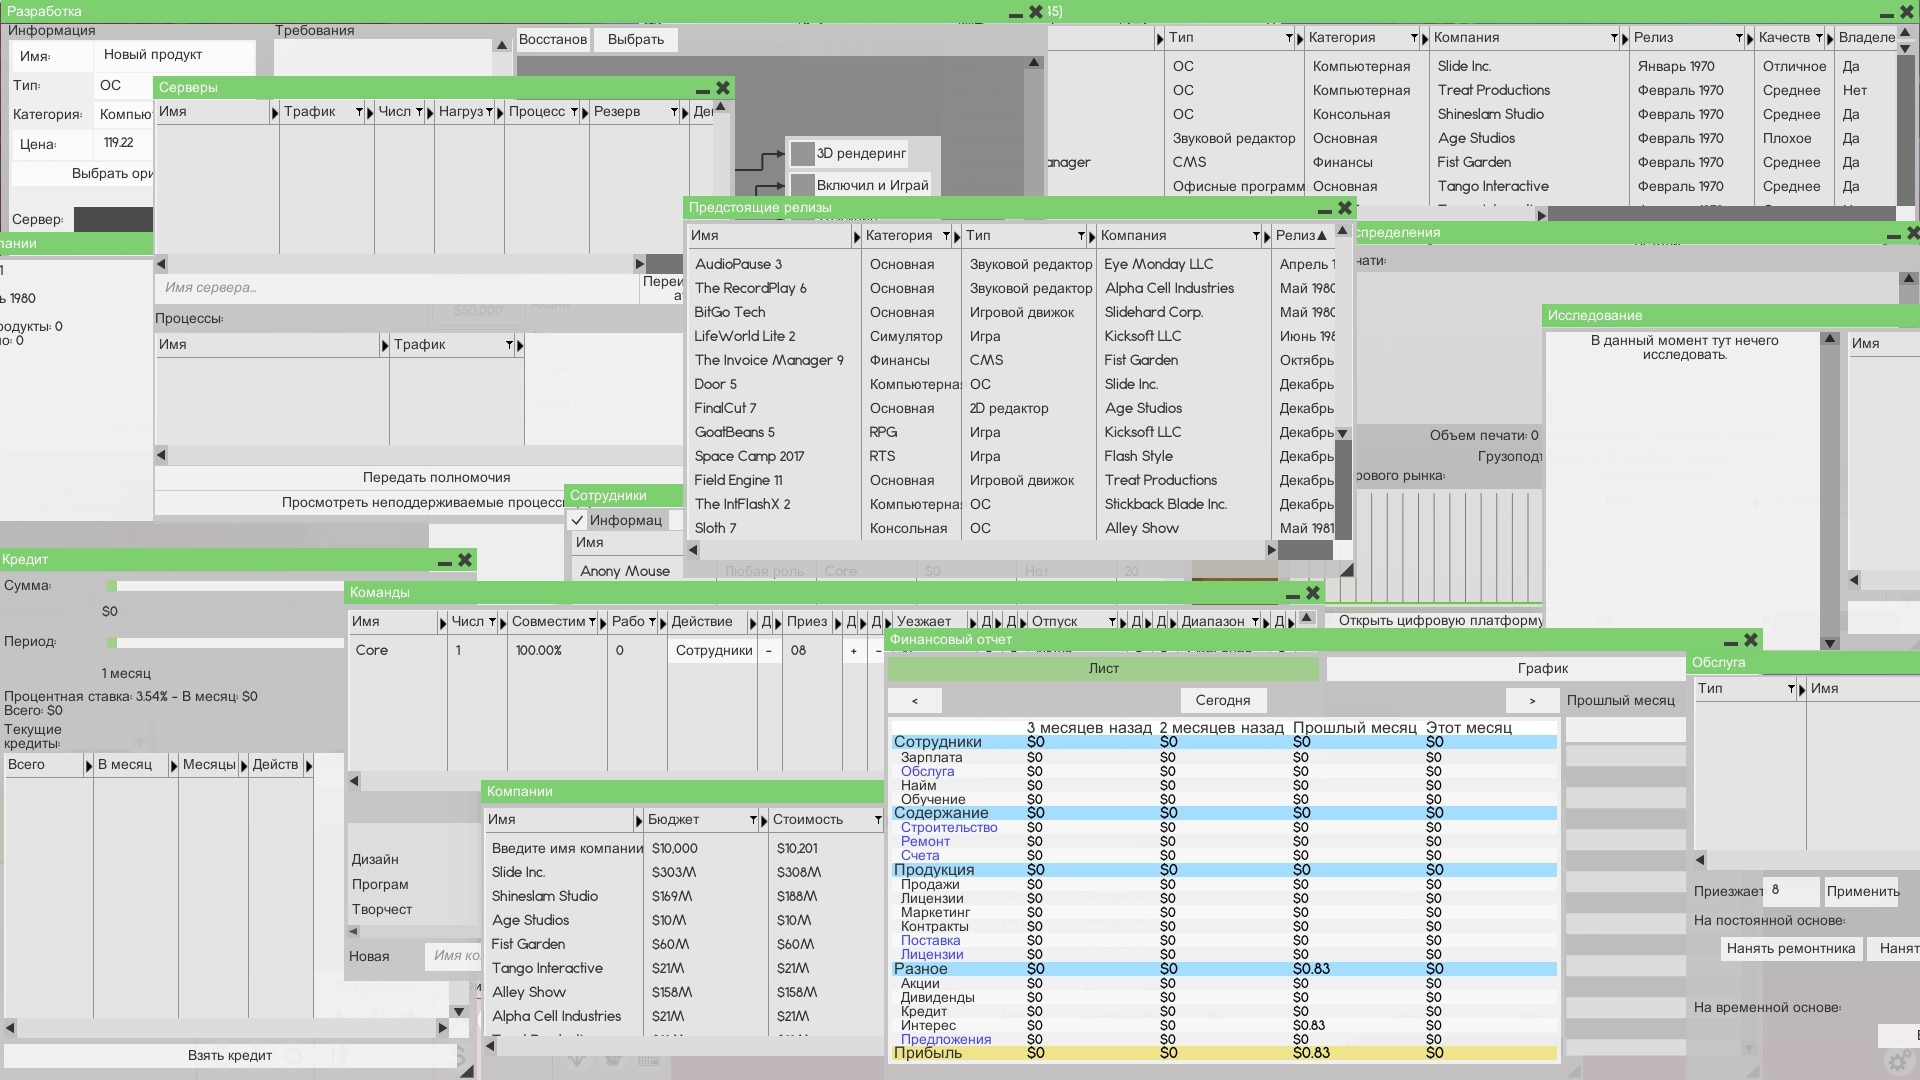Go to previous period with < button

[914, 701]
